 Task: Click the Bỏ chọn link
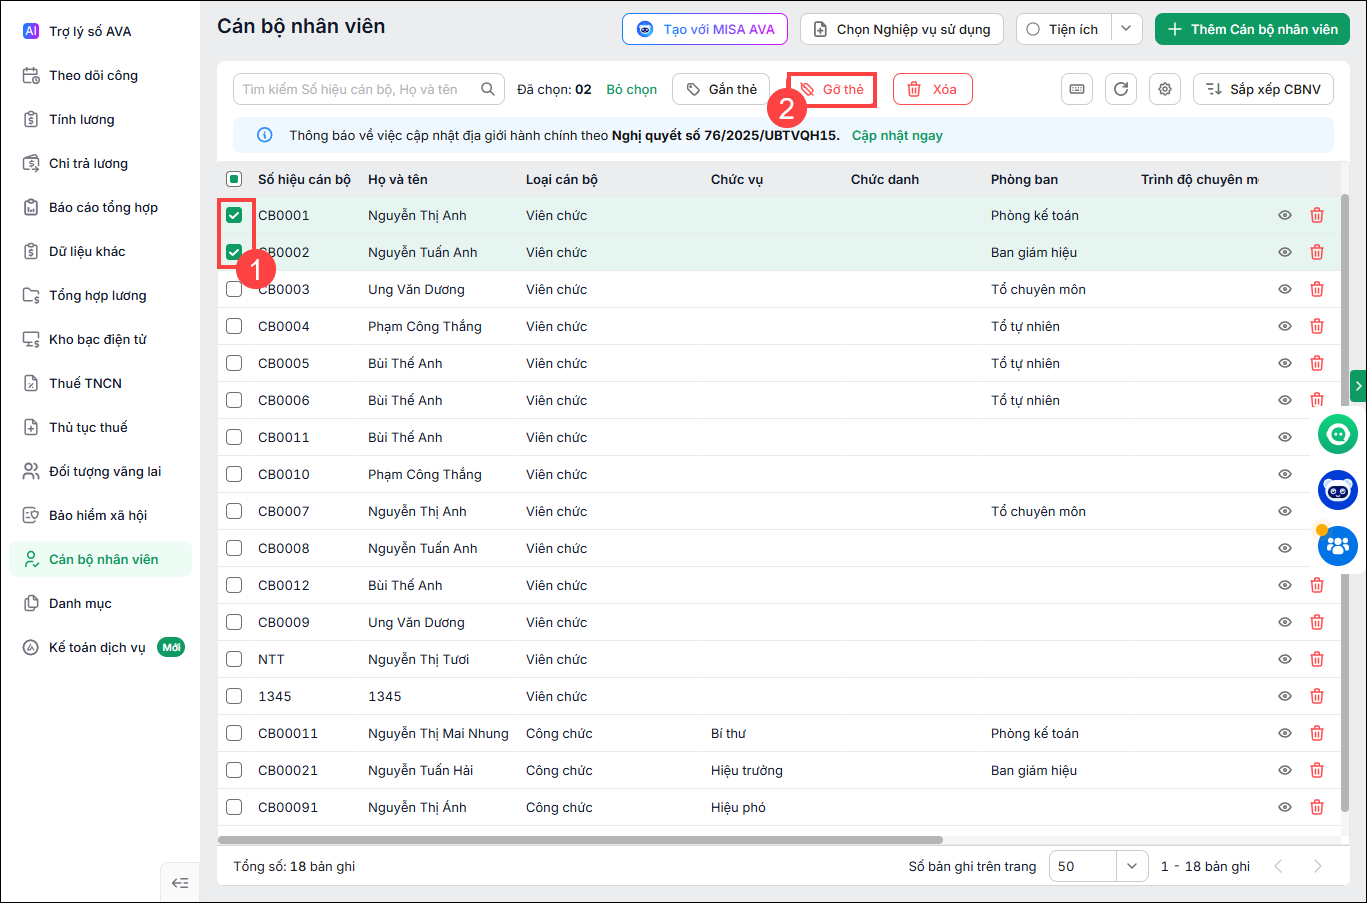click(x=632, y=89)
